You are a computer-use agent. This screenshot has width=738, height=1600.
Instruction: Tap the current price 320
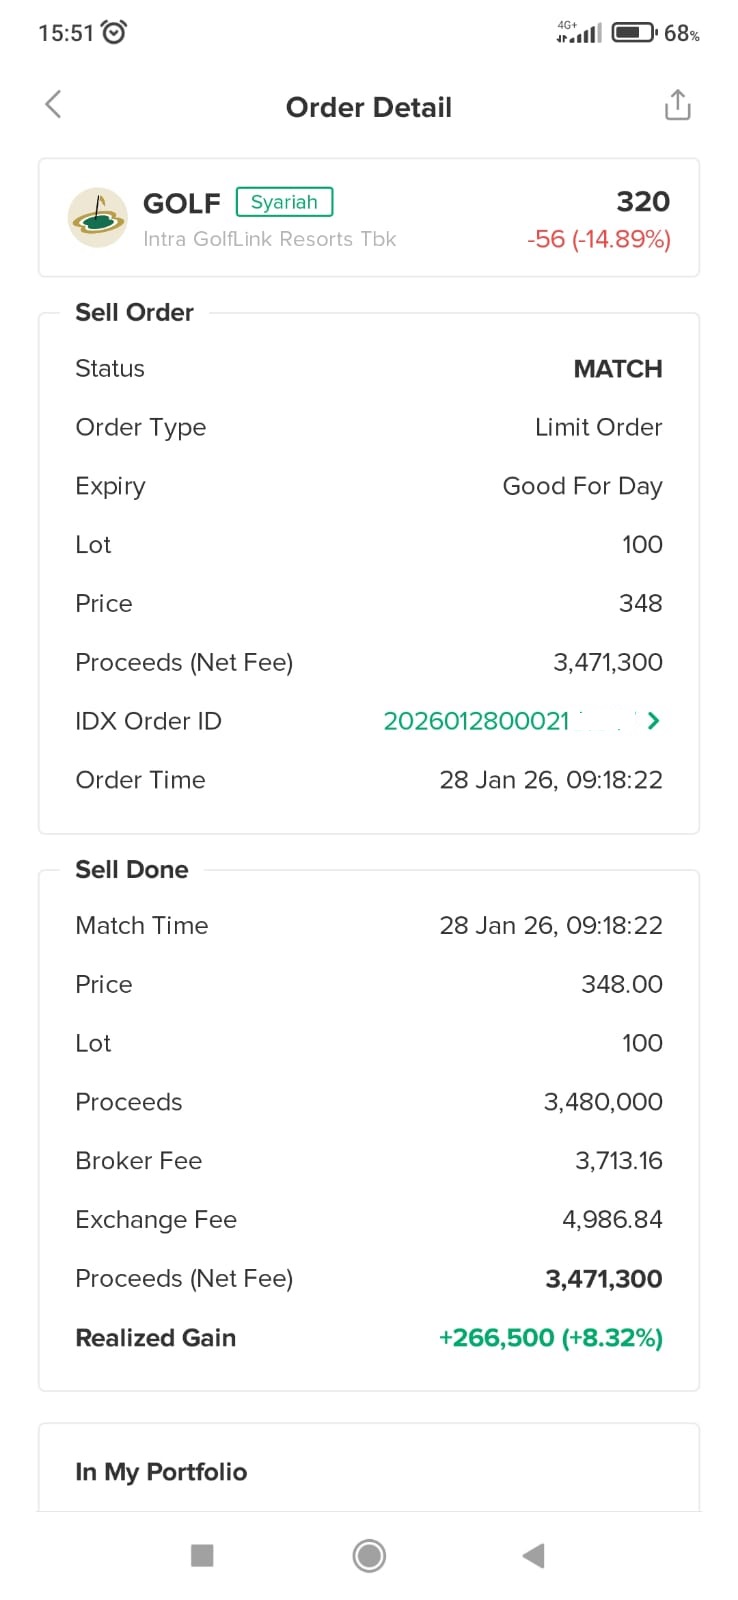tap(642, 202)
